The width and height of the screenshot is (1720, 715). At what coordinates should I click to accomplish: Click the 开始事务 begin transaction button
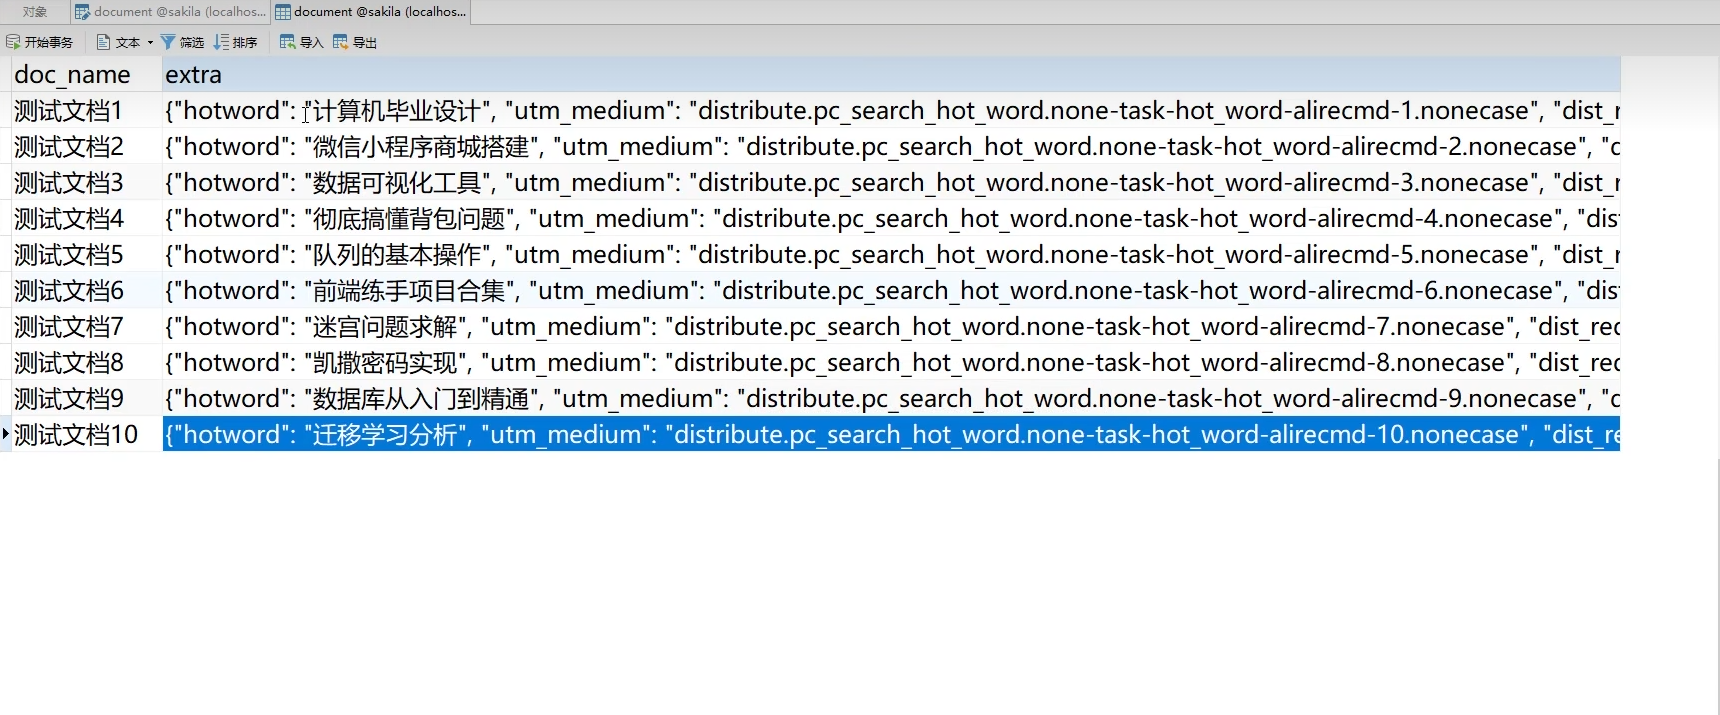click(x=40, y=42)
